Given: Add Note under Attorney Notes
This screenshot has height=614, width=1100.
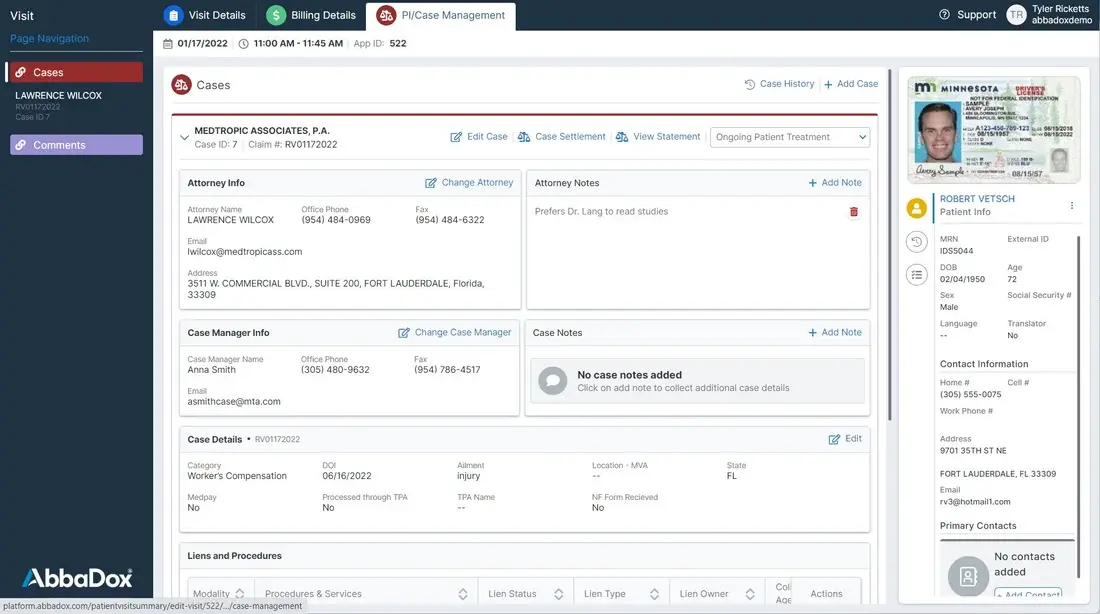Looking at the screenshot, I should coord(835,183).
